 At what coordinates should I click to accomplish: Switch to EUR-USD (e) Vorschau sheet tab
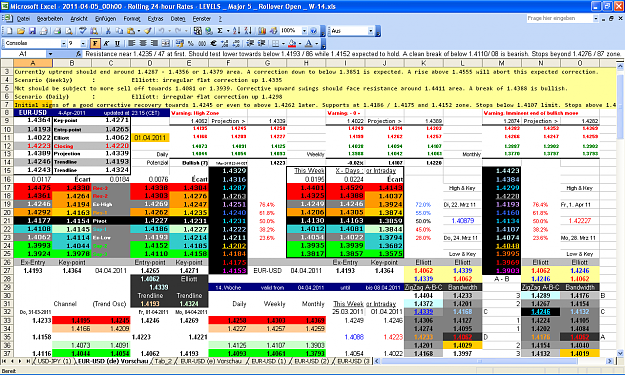pyautogui.click(x=211, y=361)
